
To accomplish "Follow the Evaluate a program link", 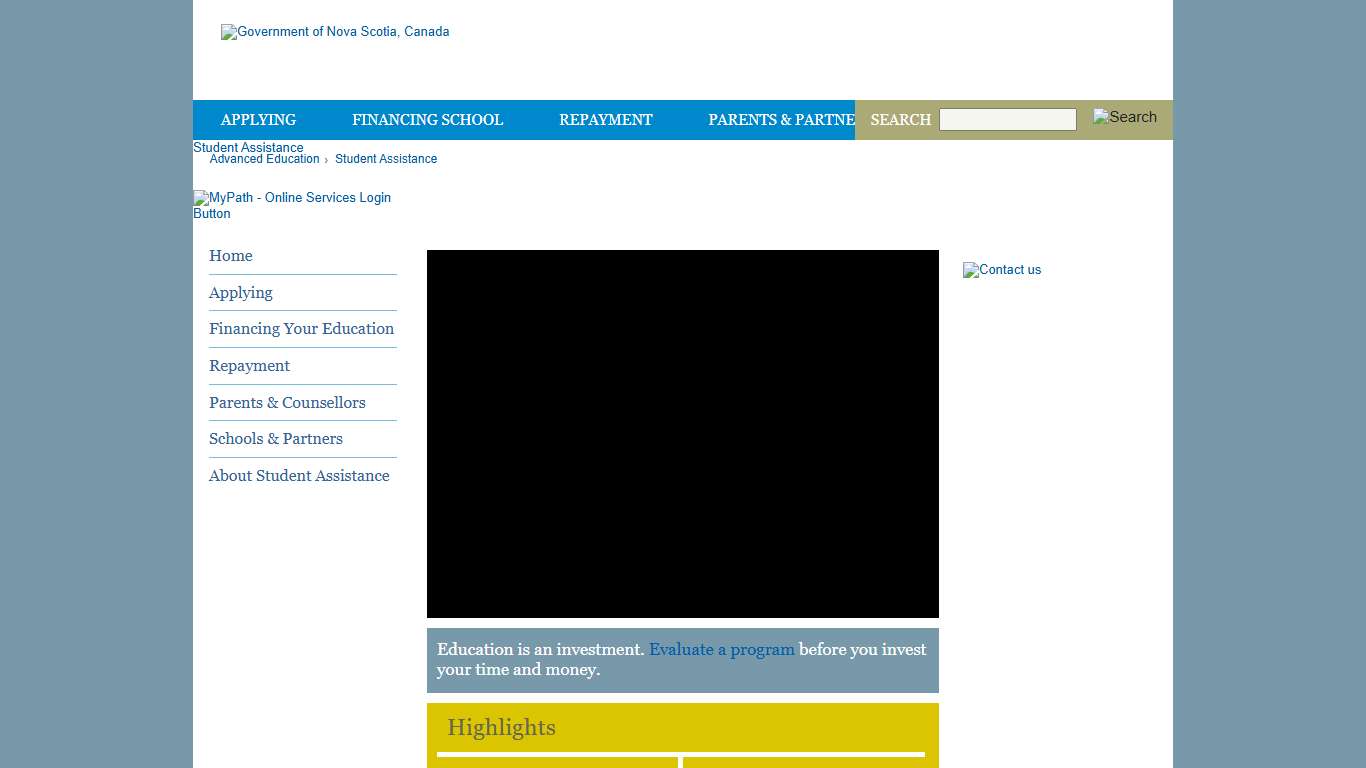I will click(721, 649).
